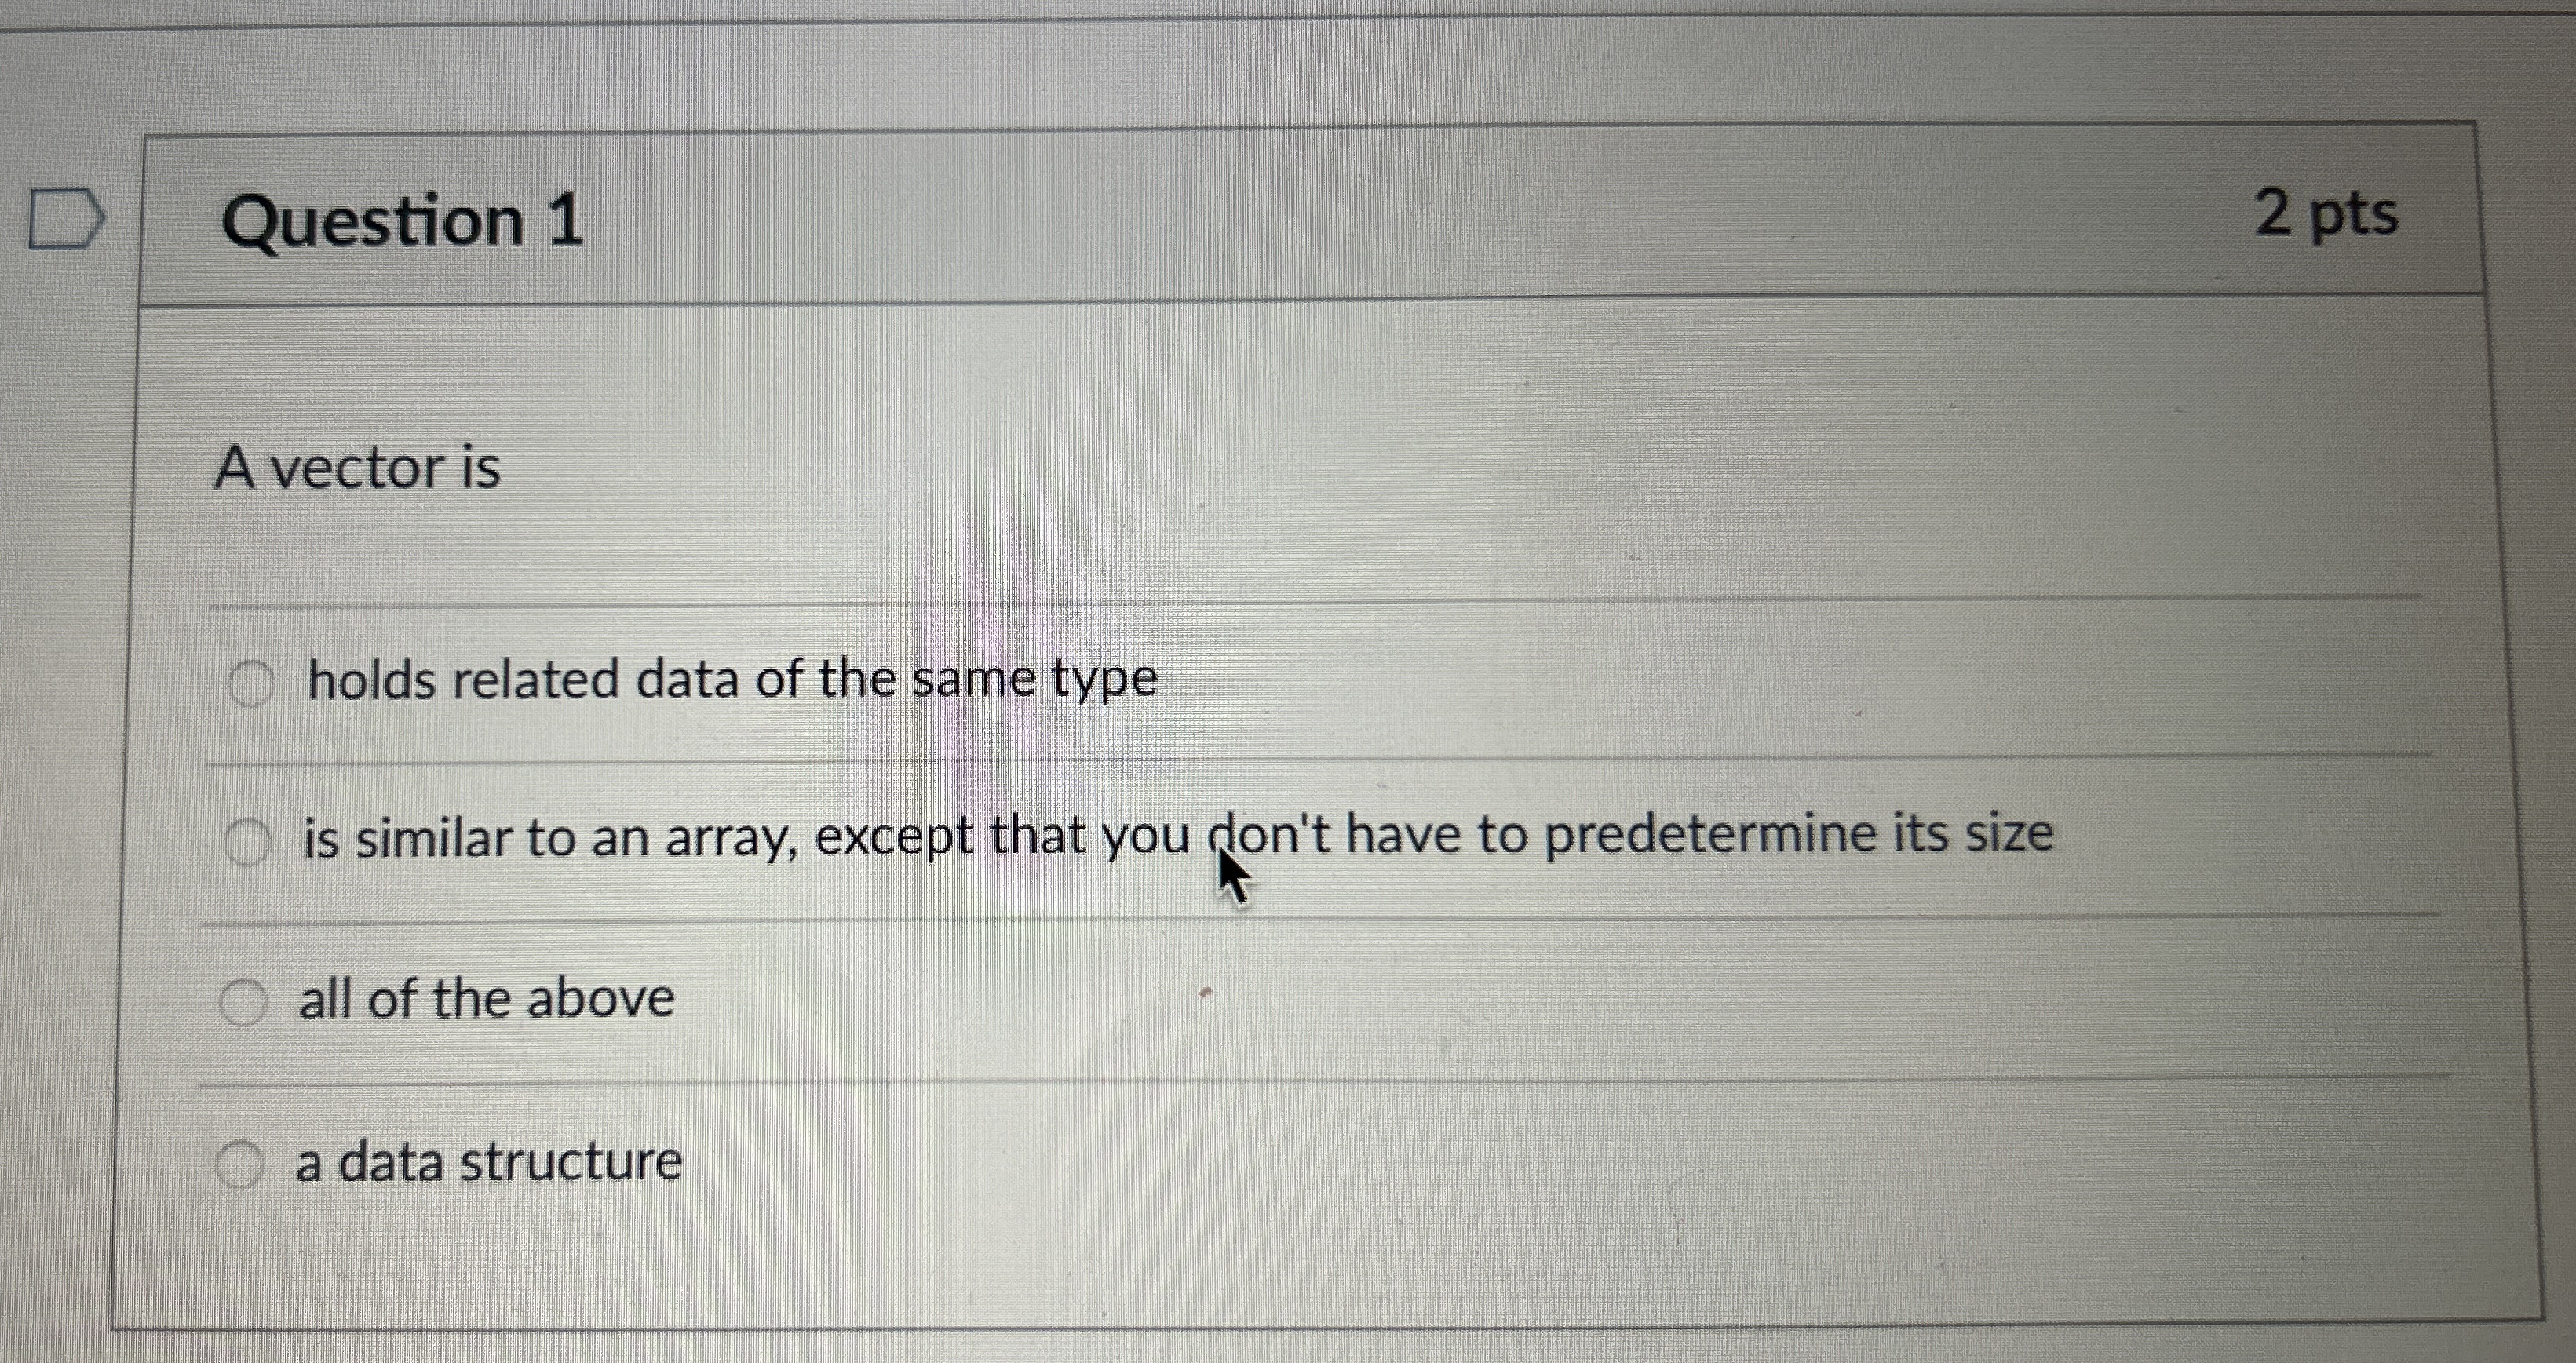Click the radio beside 'holds related data' option
2576x1363 pixels.
tap(252, 682)
